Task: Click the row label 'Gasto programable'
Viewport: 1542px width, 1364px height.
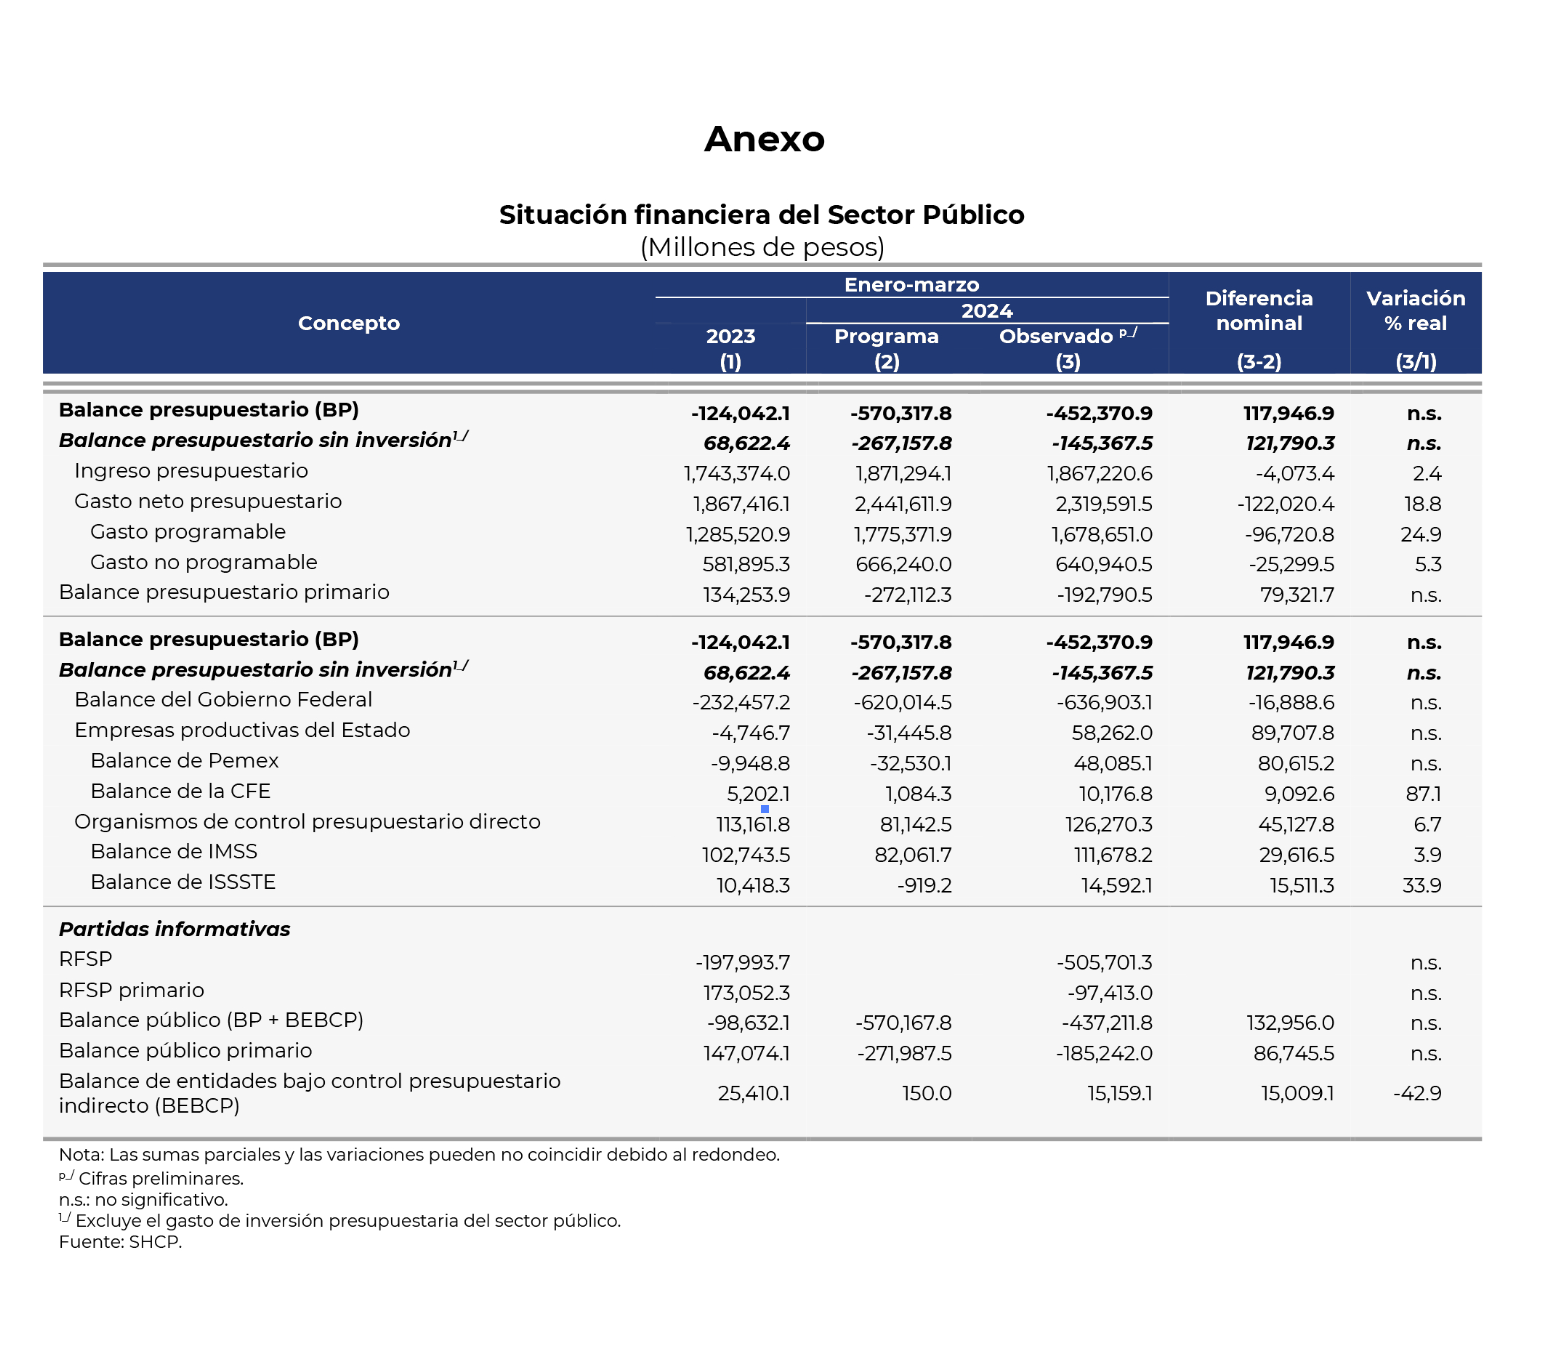Action: pyautogui.click(x=188, y=532)
